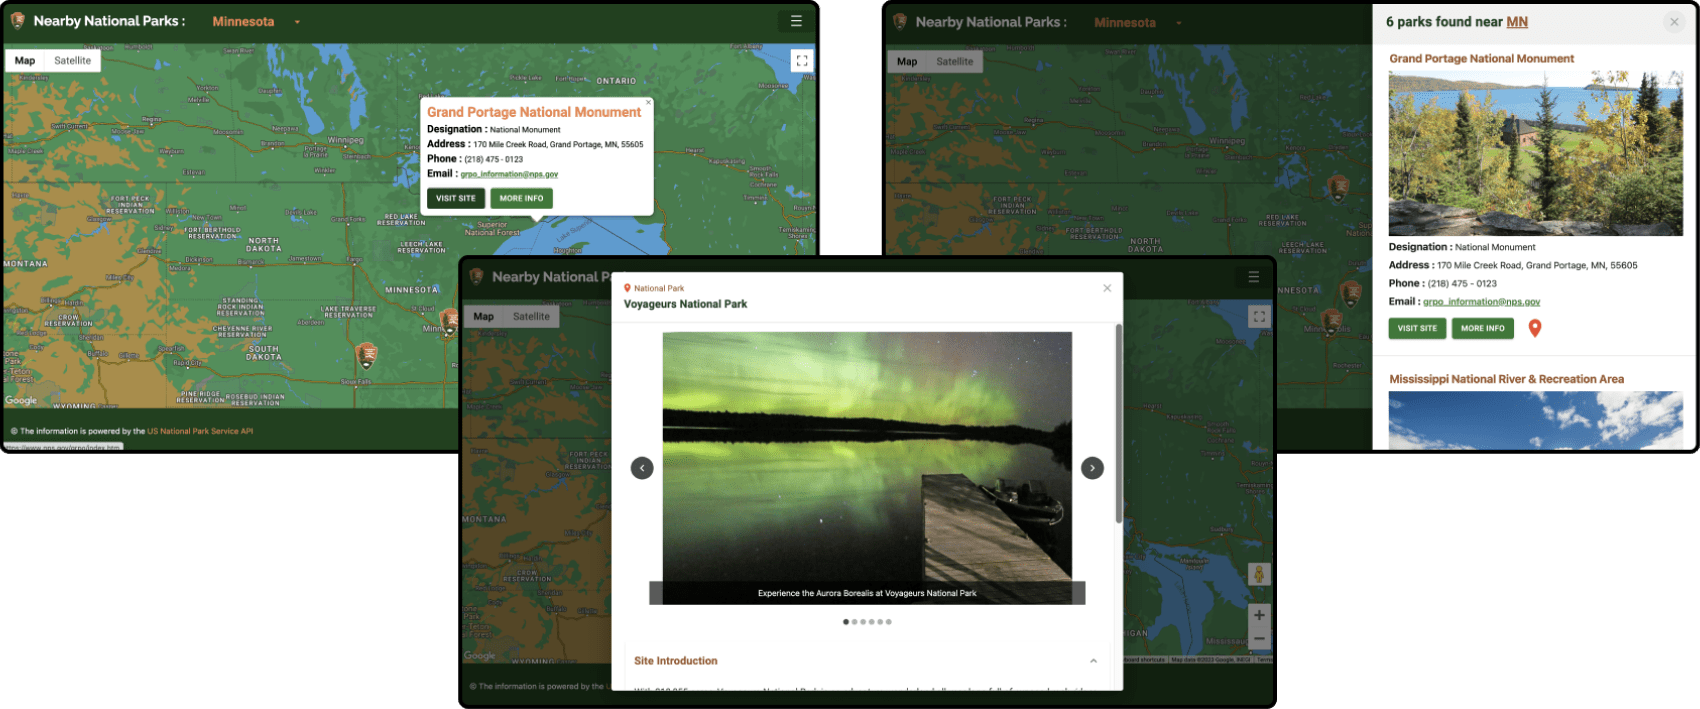Click VISIT SITE in the map popup

[456, 198]
